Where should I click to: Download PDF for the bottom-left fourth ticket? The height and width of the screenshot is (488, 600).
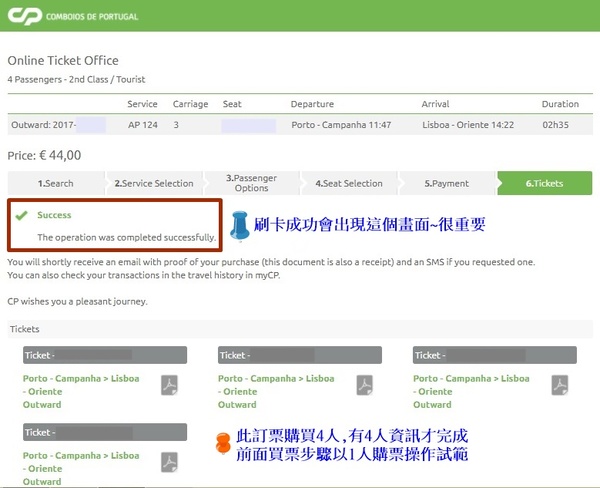tap(170, 462)
